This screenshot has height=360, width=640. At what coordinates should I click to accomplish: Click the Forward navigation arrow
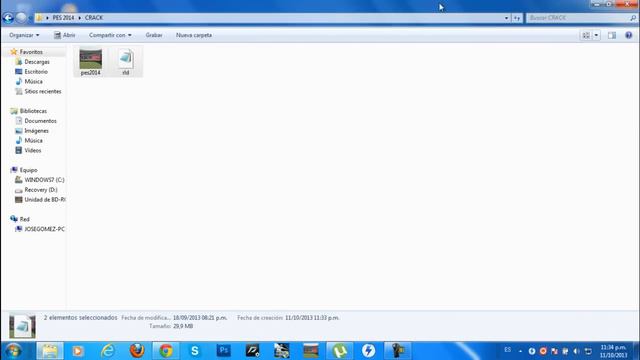point(21,18)
